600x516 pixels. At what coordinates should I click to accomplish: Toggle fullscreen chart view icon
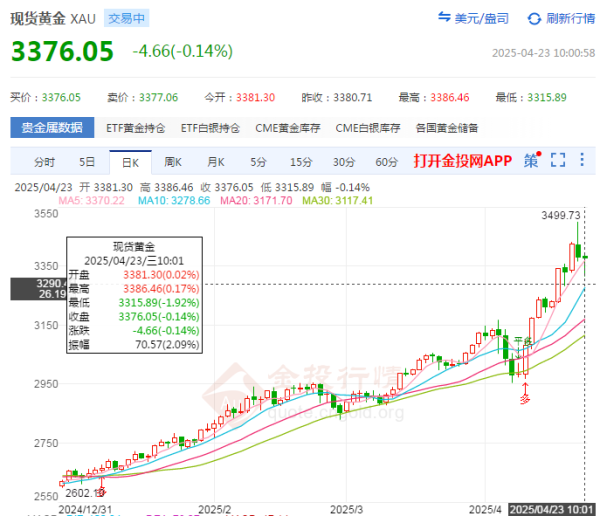pyautogui.click(x=558, y=160)
